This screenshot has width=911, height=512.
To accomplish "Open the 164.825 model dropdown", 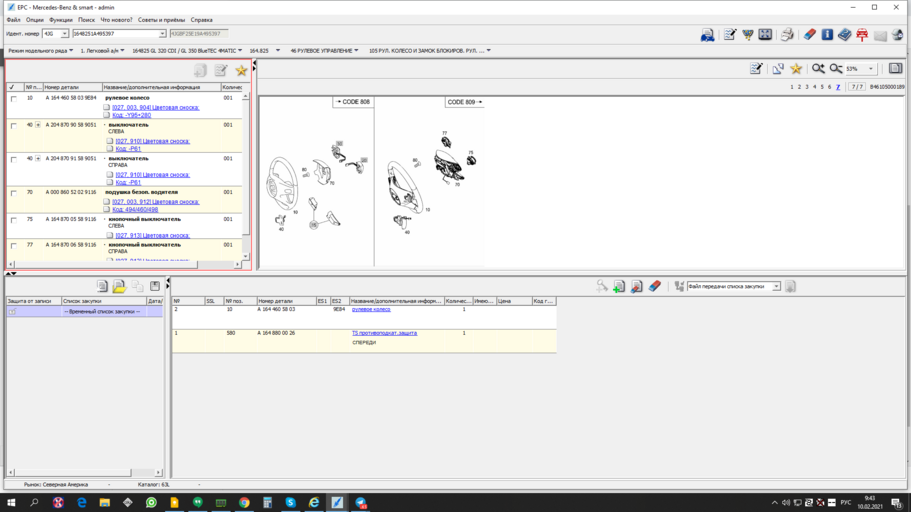I will 265,51.
